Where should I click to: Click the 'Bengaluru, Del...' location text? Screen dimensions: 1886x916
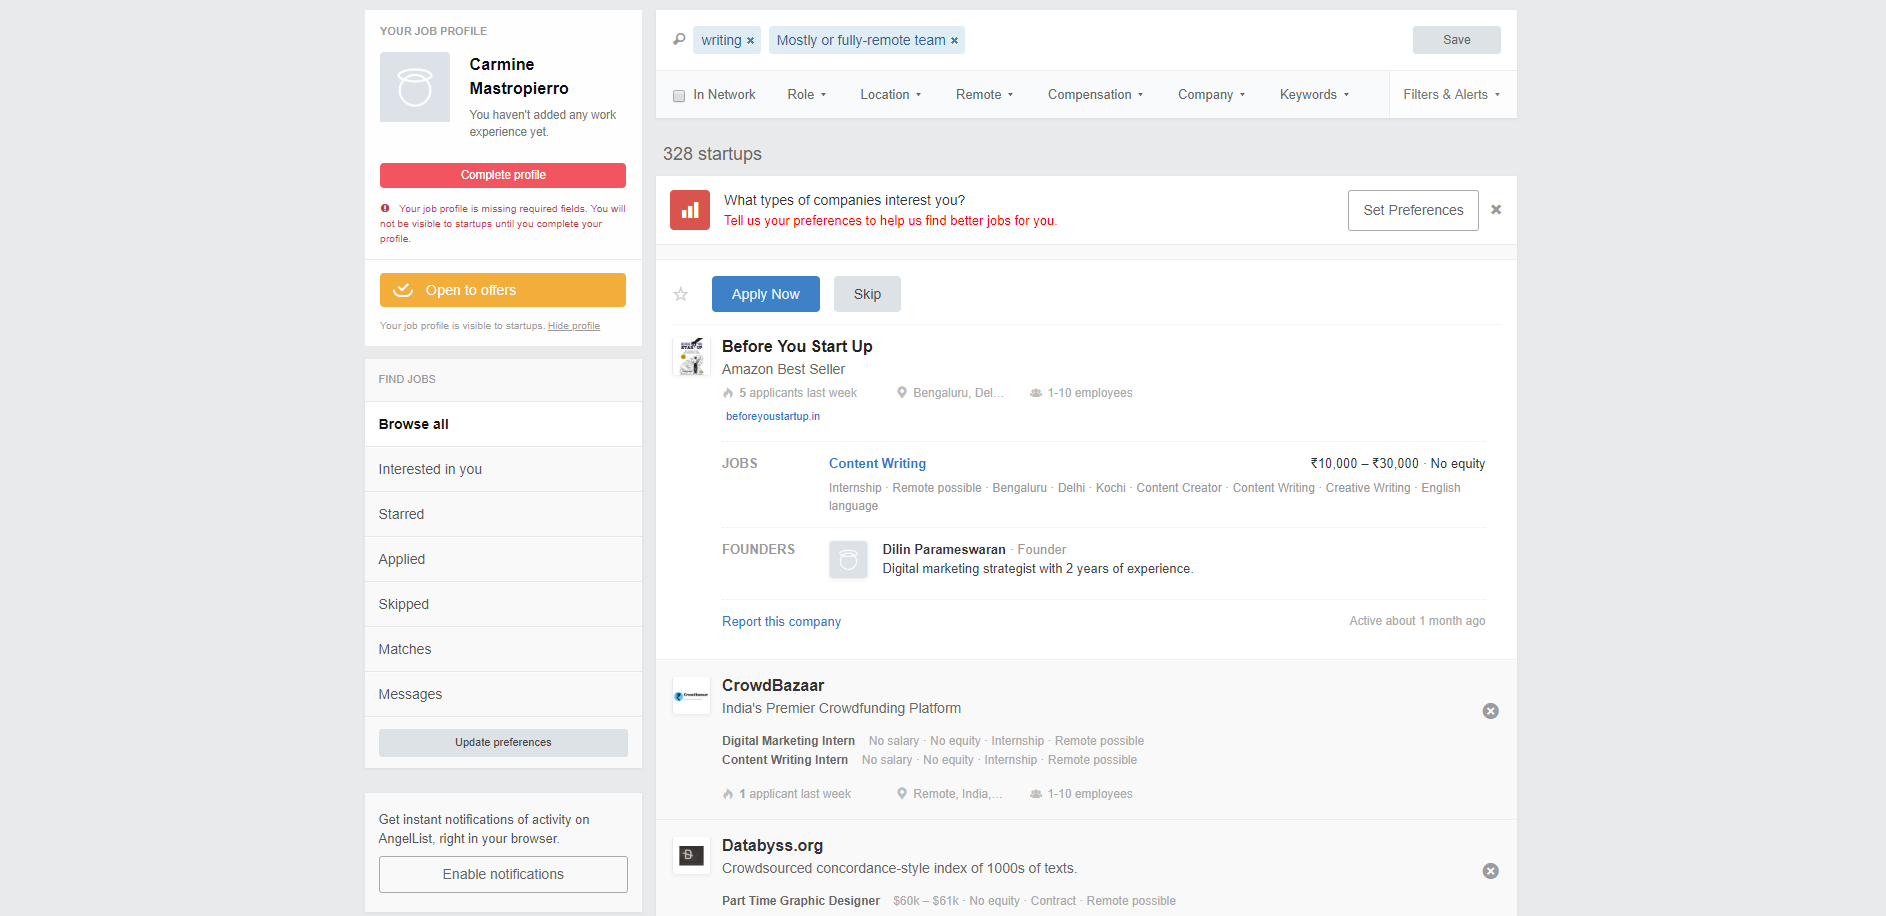click(958, 393)
